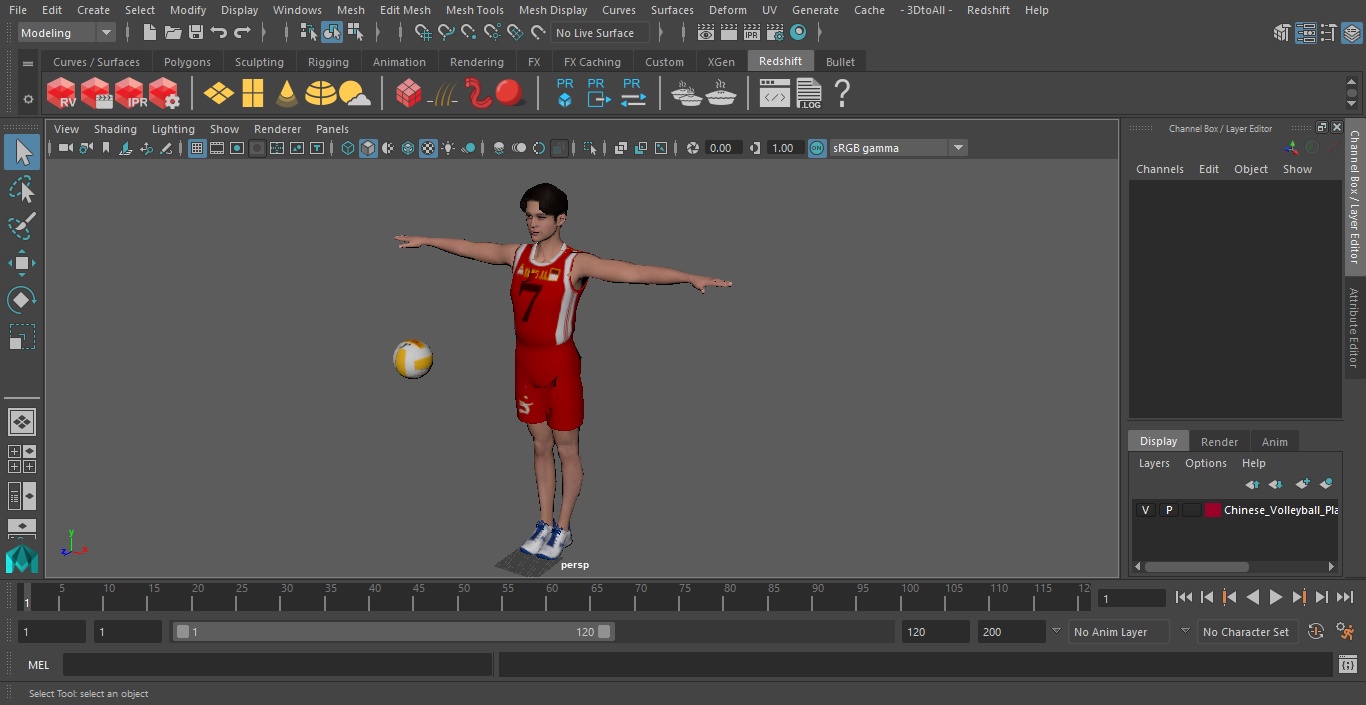The width and height of the screenshot is (1366, 705).
Task: Open the Redshift RenderView icon
Action: tap(62, 93)
